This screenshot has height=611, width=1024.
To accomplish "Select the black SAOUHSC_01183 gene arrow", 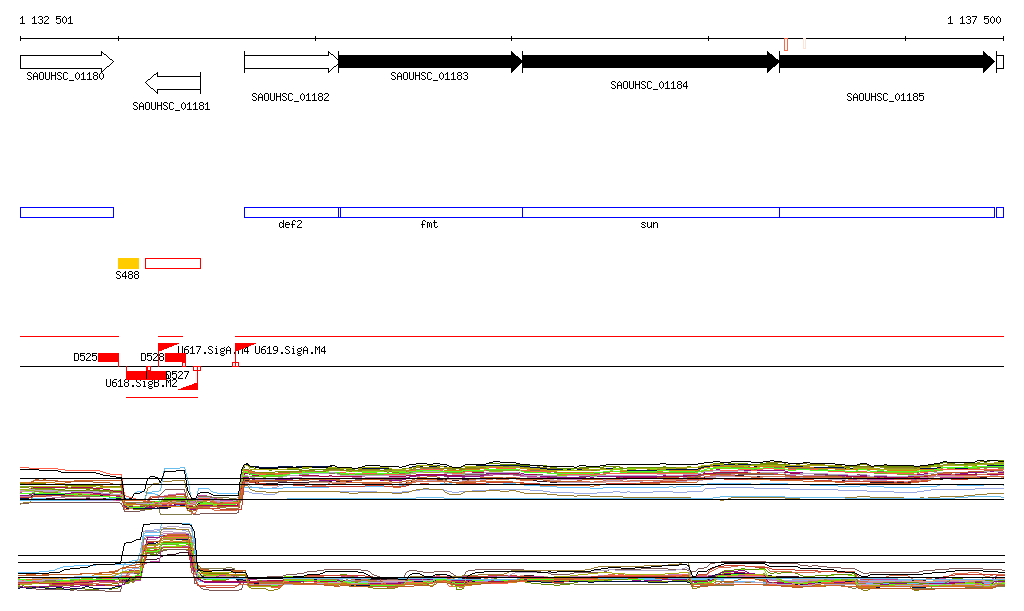I will tap(430, 62).
